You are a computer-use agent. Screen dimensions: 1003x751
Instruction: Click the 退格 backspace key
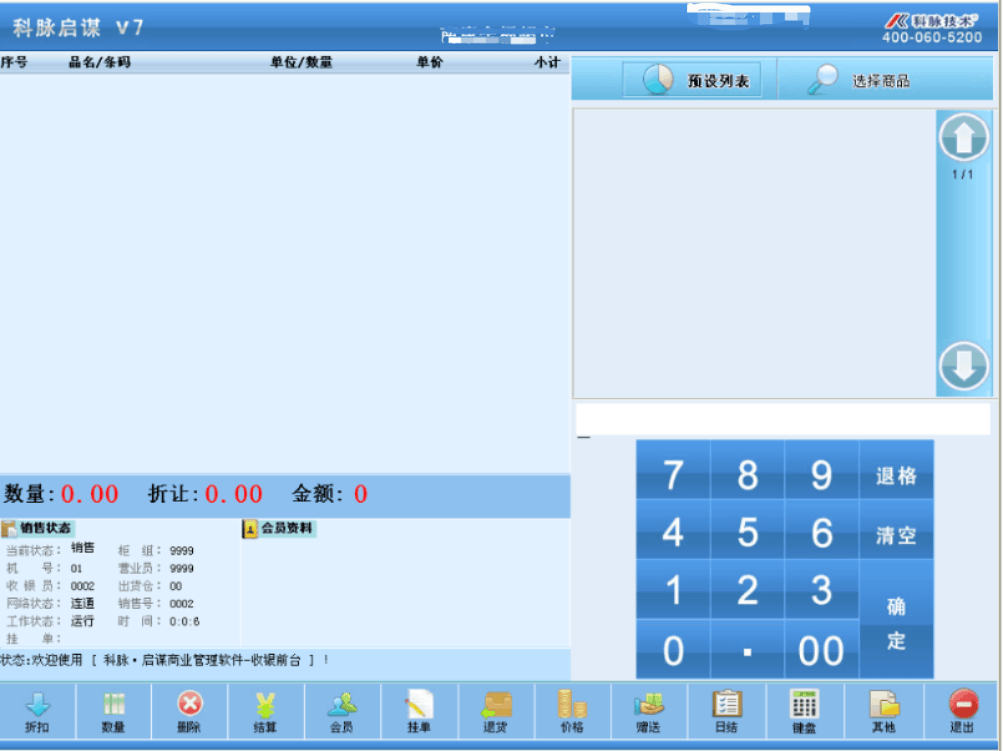[896, 470]
